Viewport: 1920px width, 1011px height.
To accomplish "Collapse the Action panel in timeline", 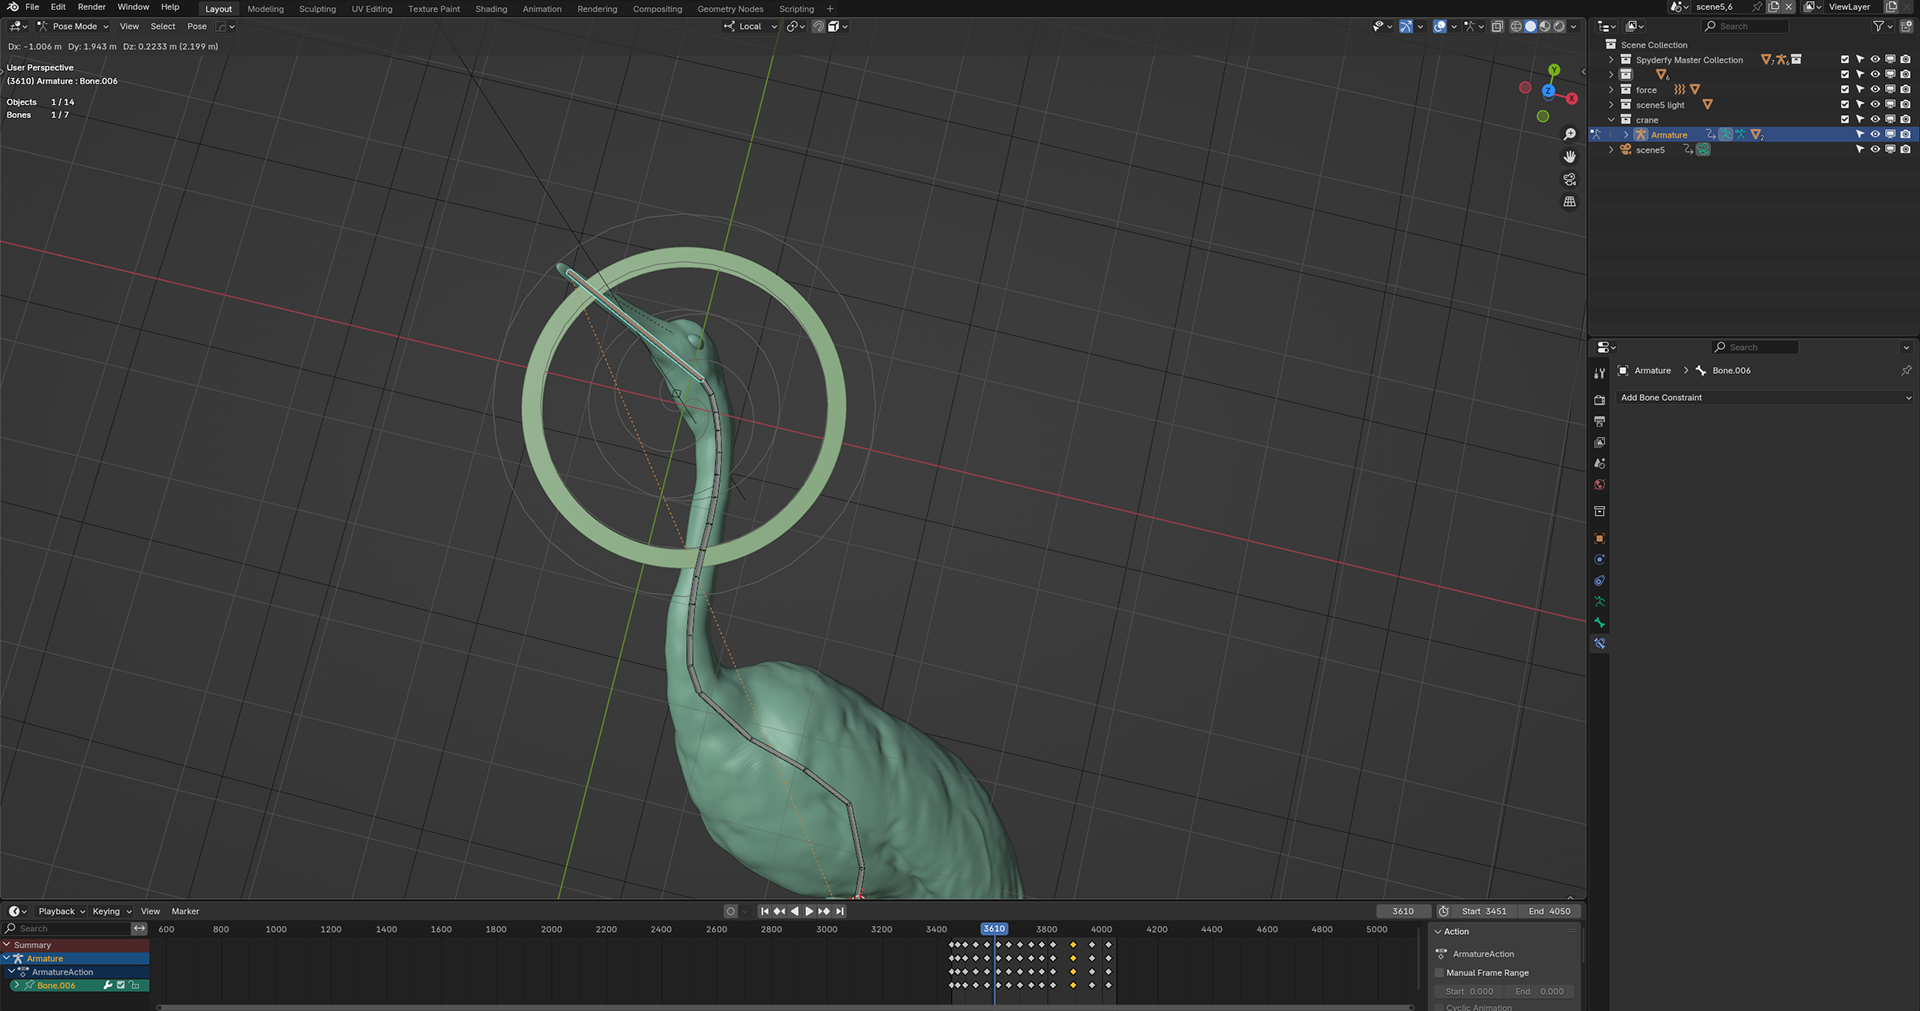I will 1439,932.
